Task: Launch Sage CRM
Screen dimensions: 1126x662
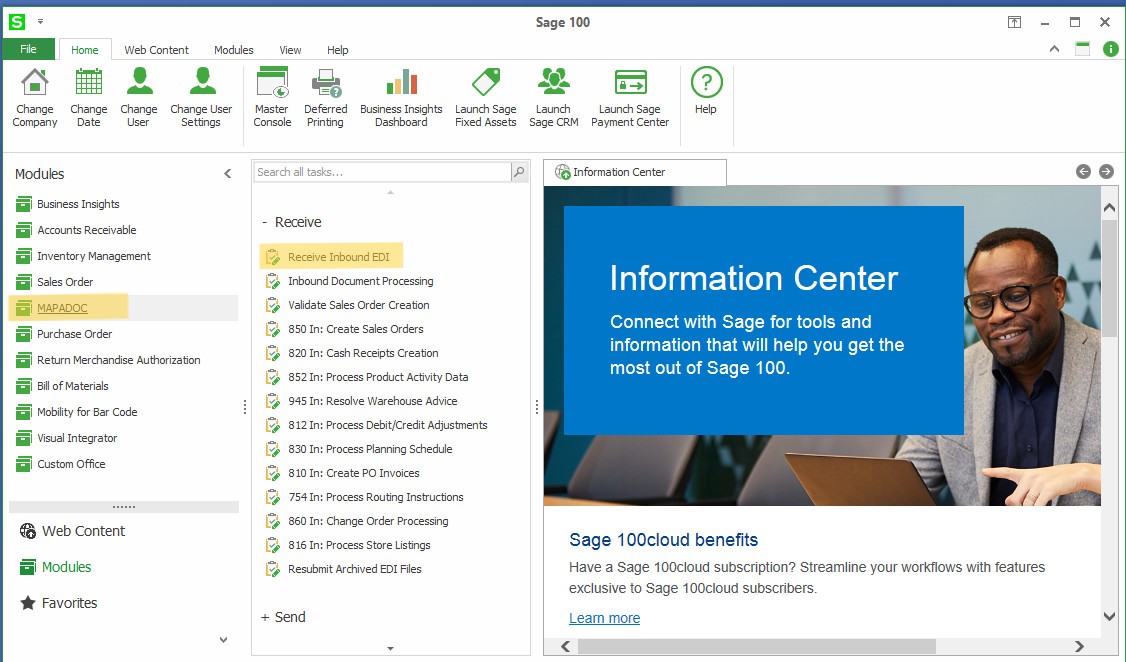Action: pos(554,98)
